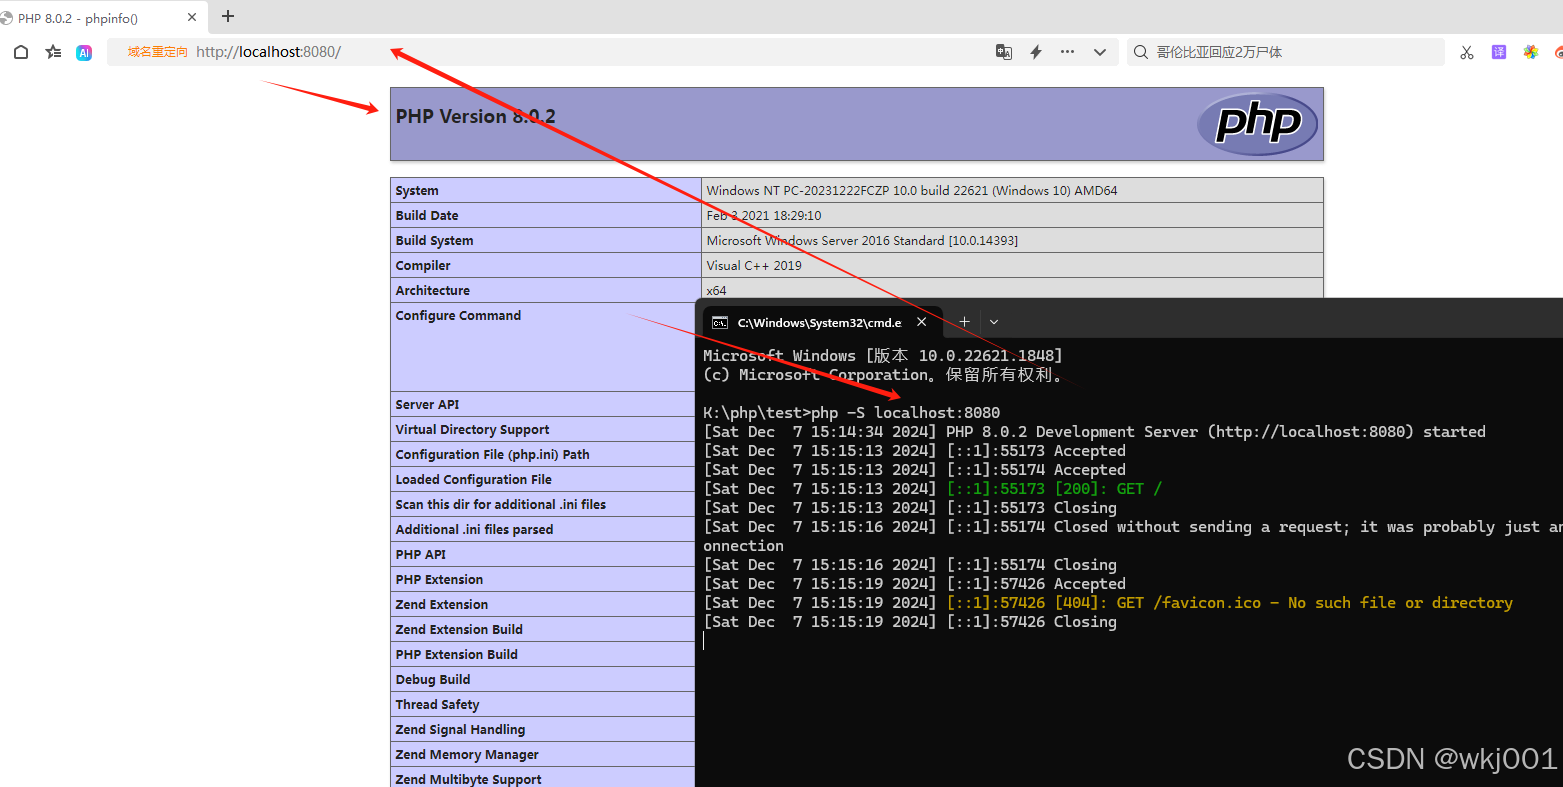Click the yellow '[404]: GET /favicon.ico' log line
This screenshot has height=787, width=1563.
(1108, 603)
